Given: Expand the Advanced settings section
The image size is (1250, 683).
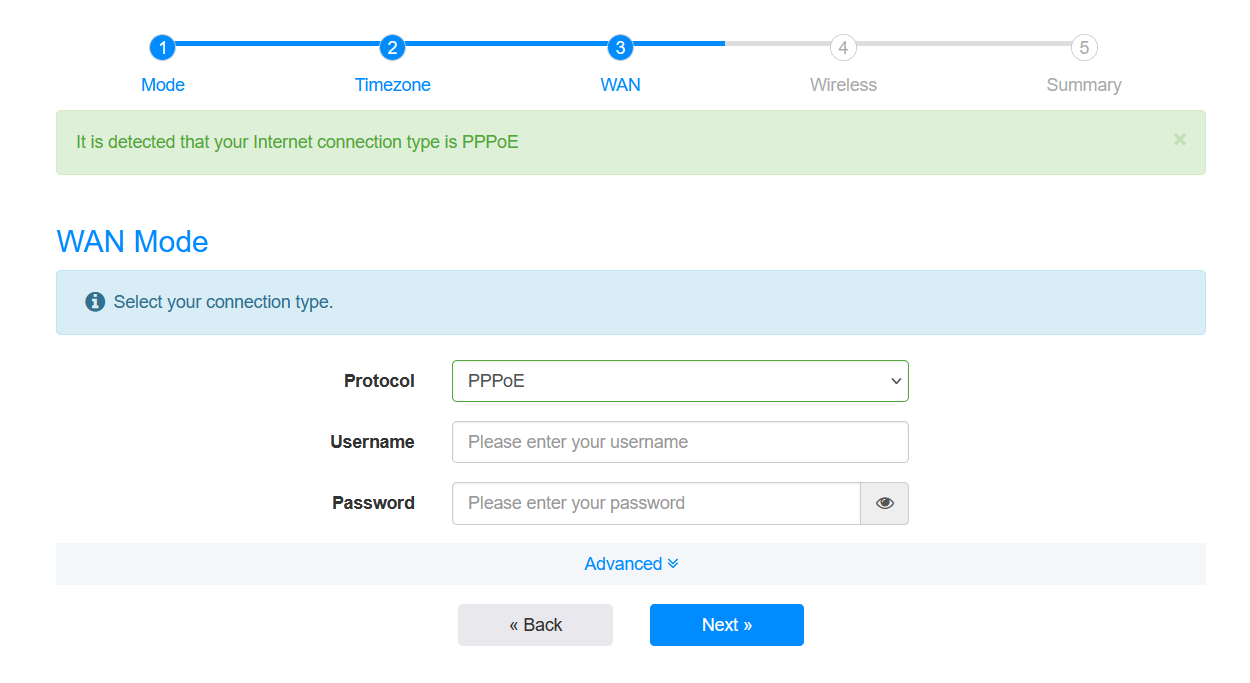Looking at the screenshot, I should [x=631, y=564].
